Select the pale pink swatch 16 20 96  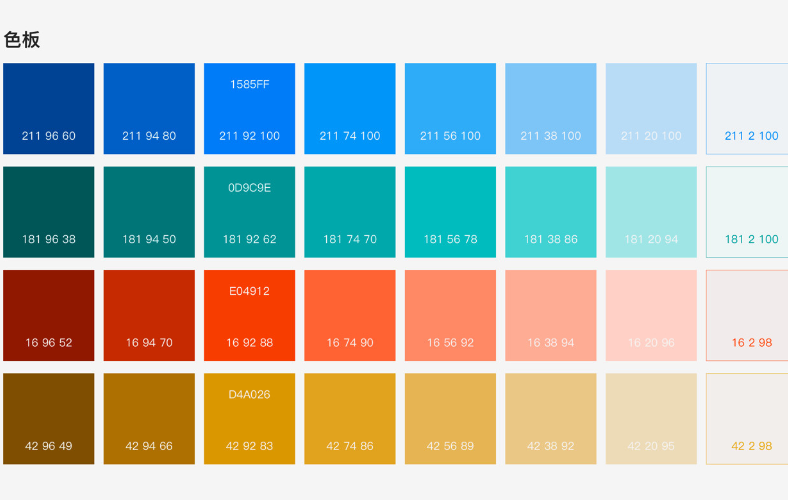(651, 315)
